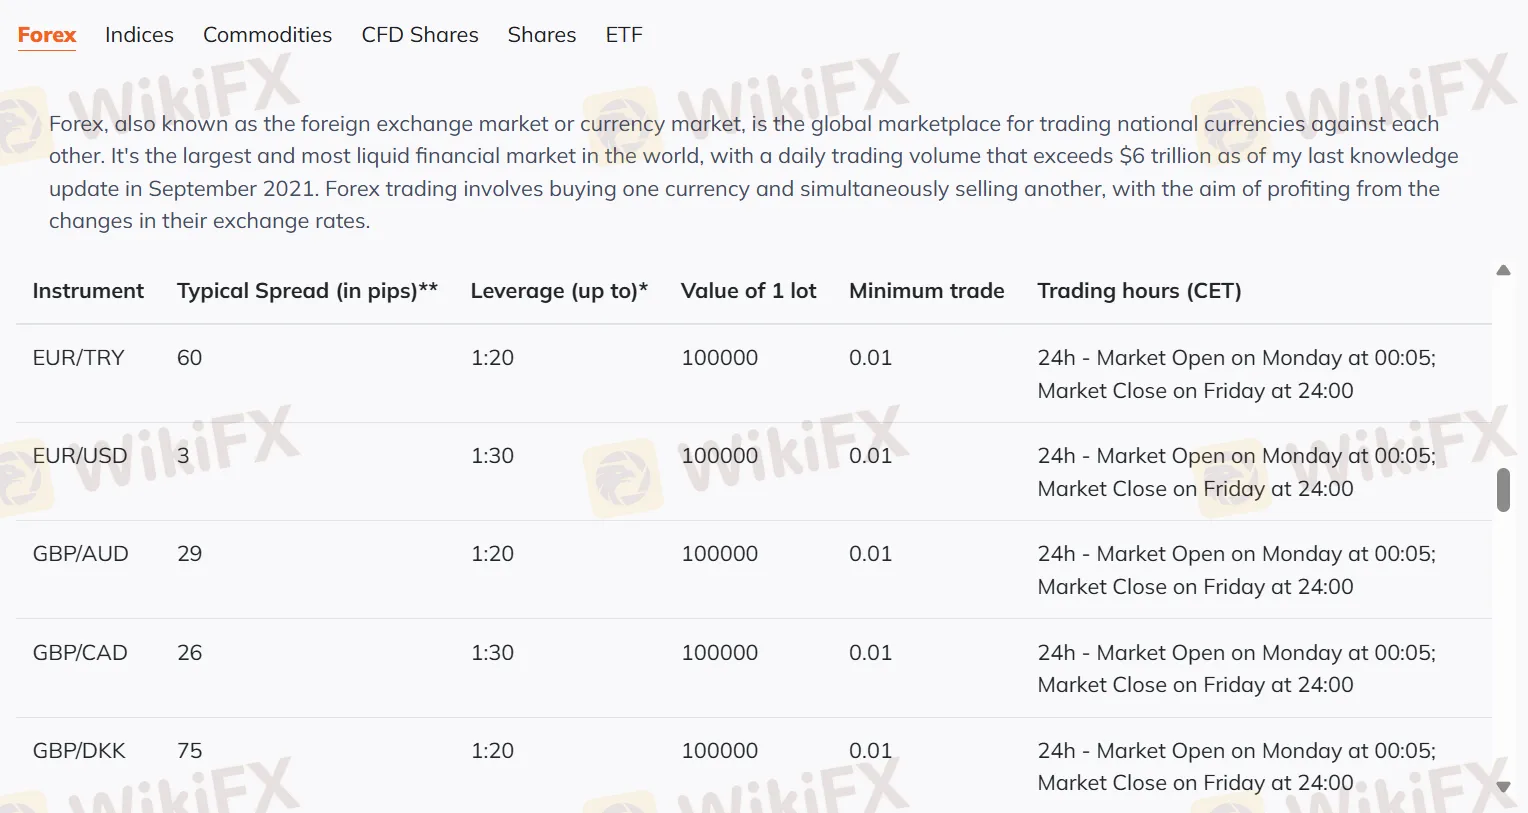Click the scrollbar thumb on the table

(1502, 490)
